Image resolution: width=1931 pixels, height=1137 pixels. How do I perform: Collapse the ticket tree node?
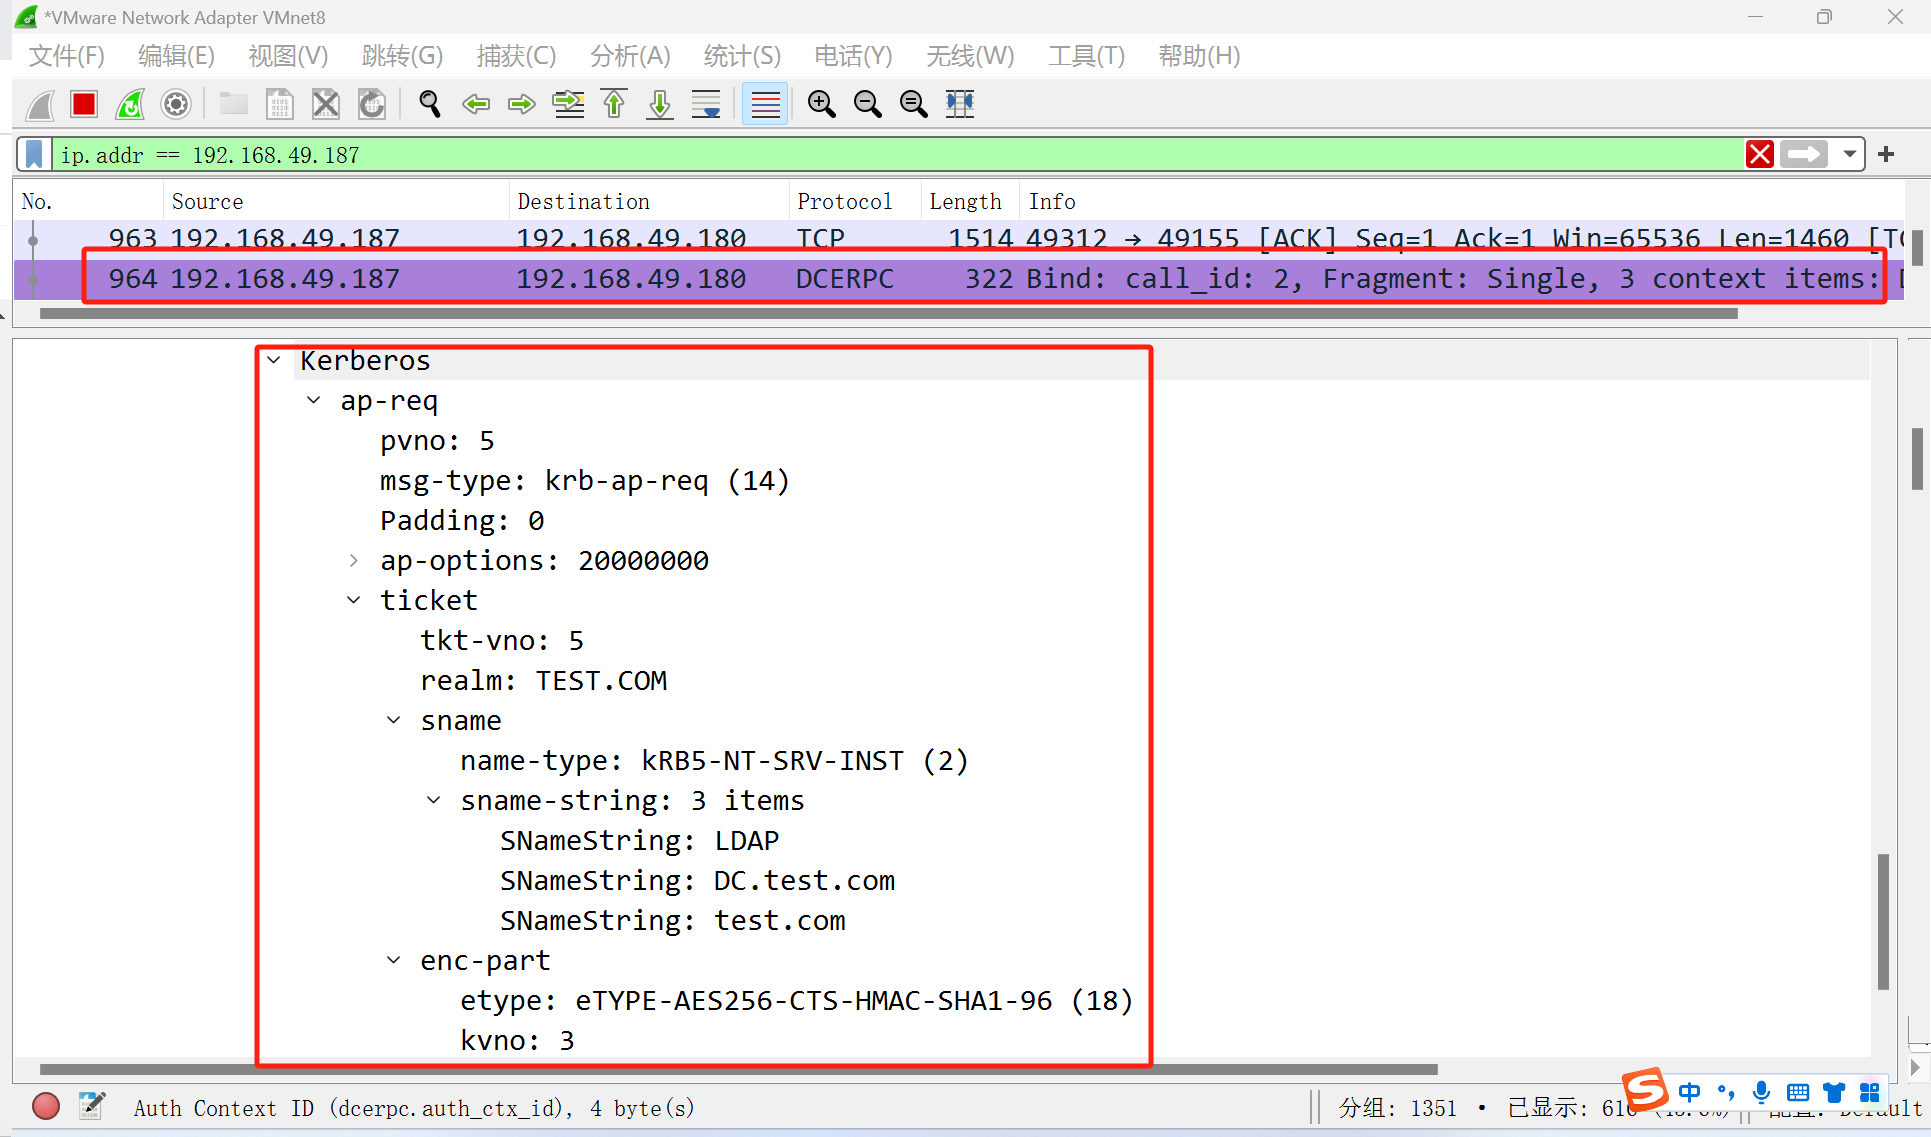pos(353,600)
